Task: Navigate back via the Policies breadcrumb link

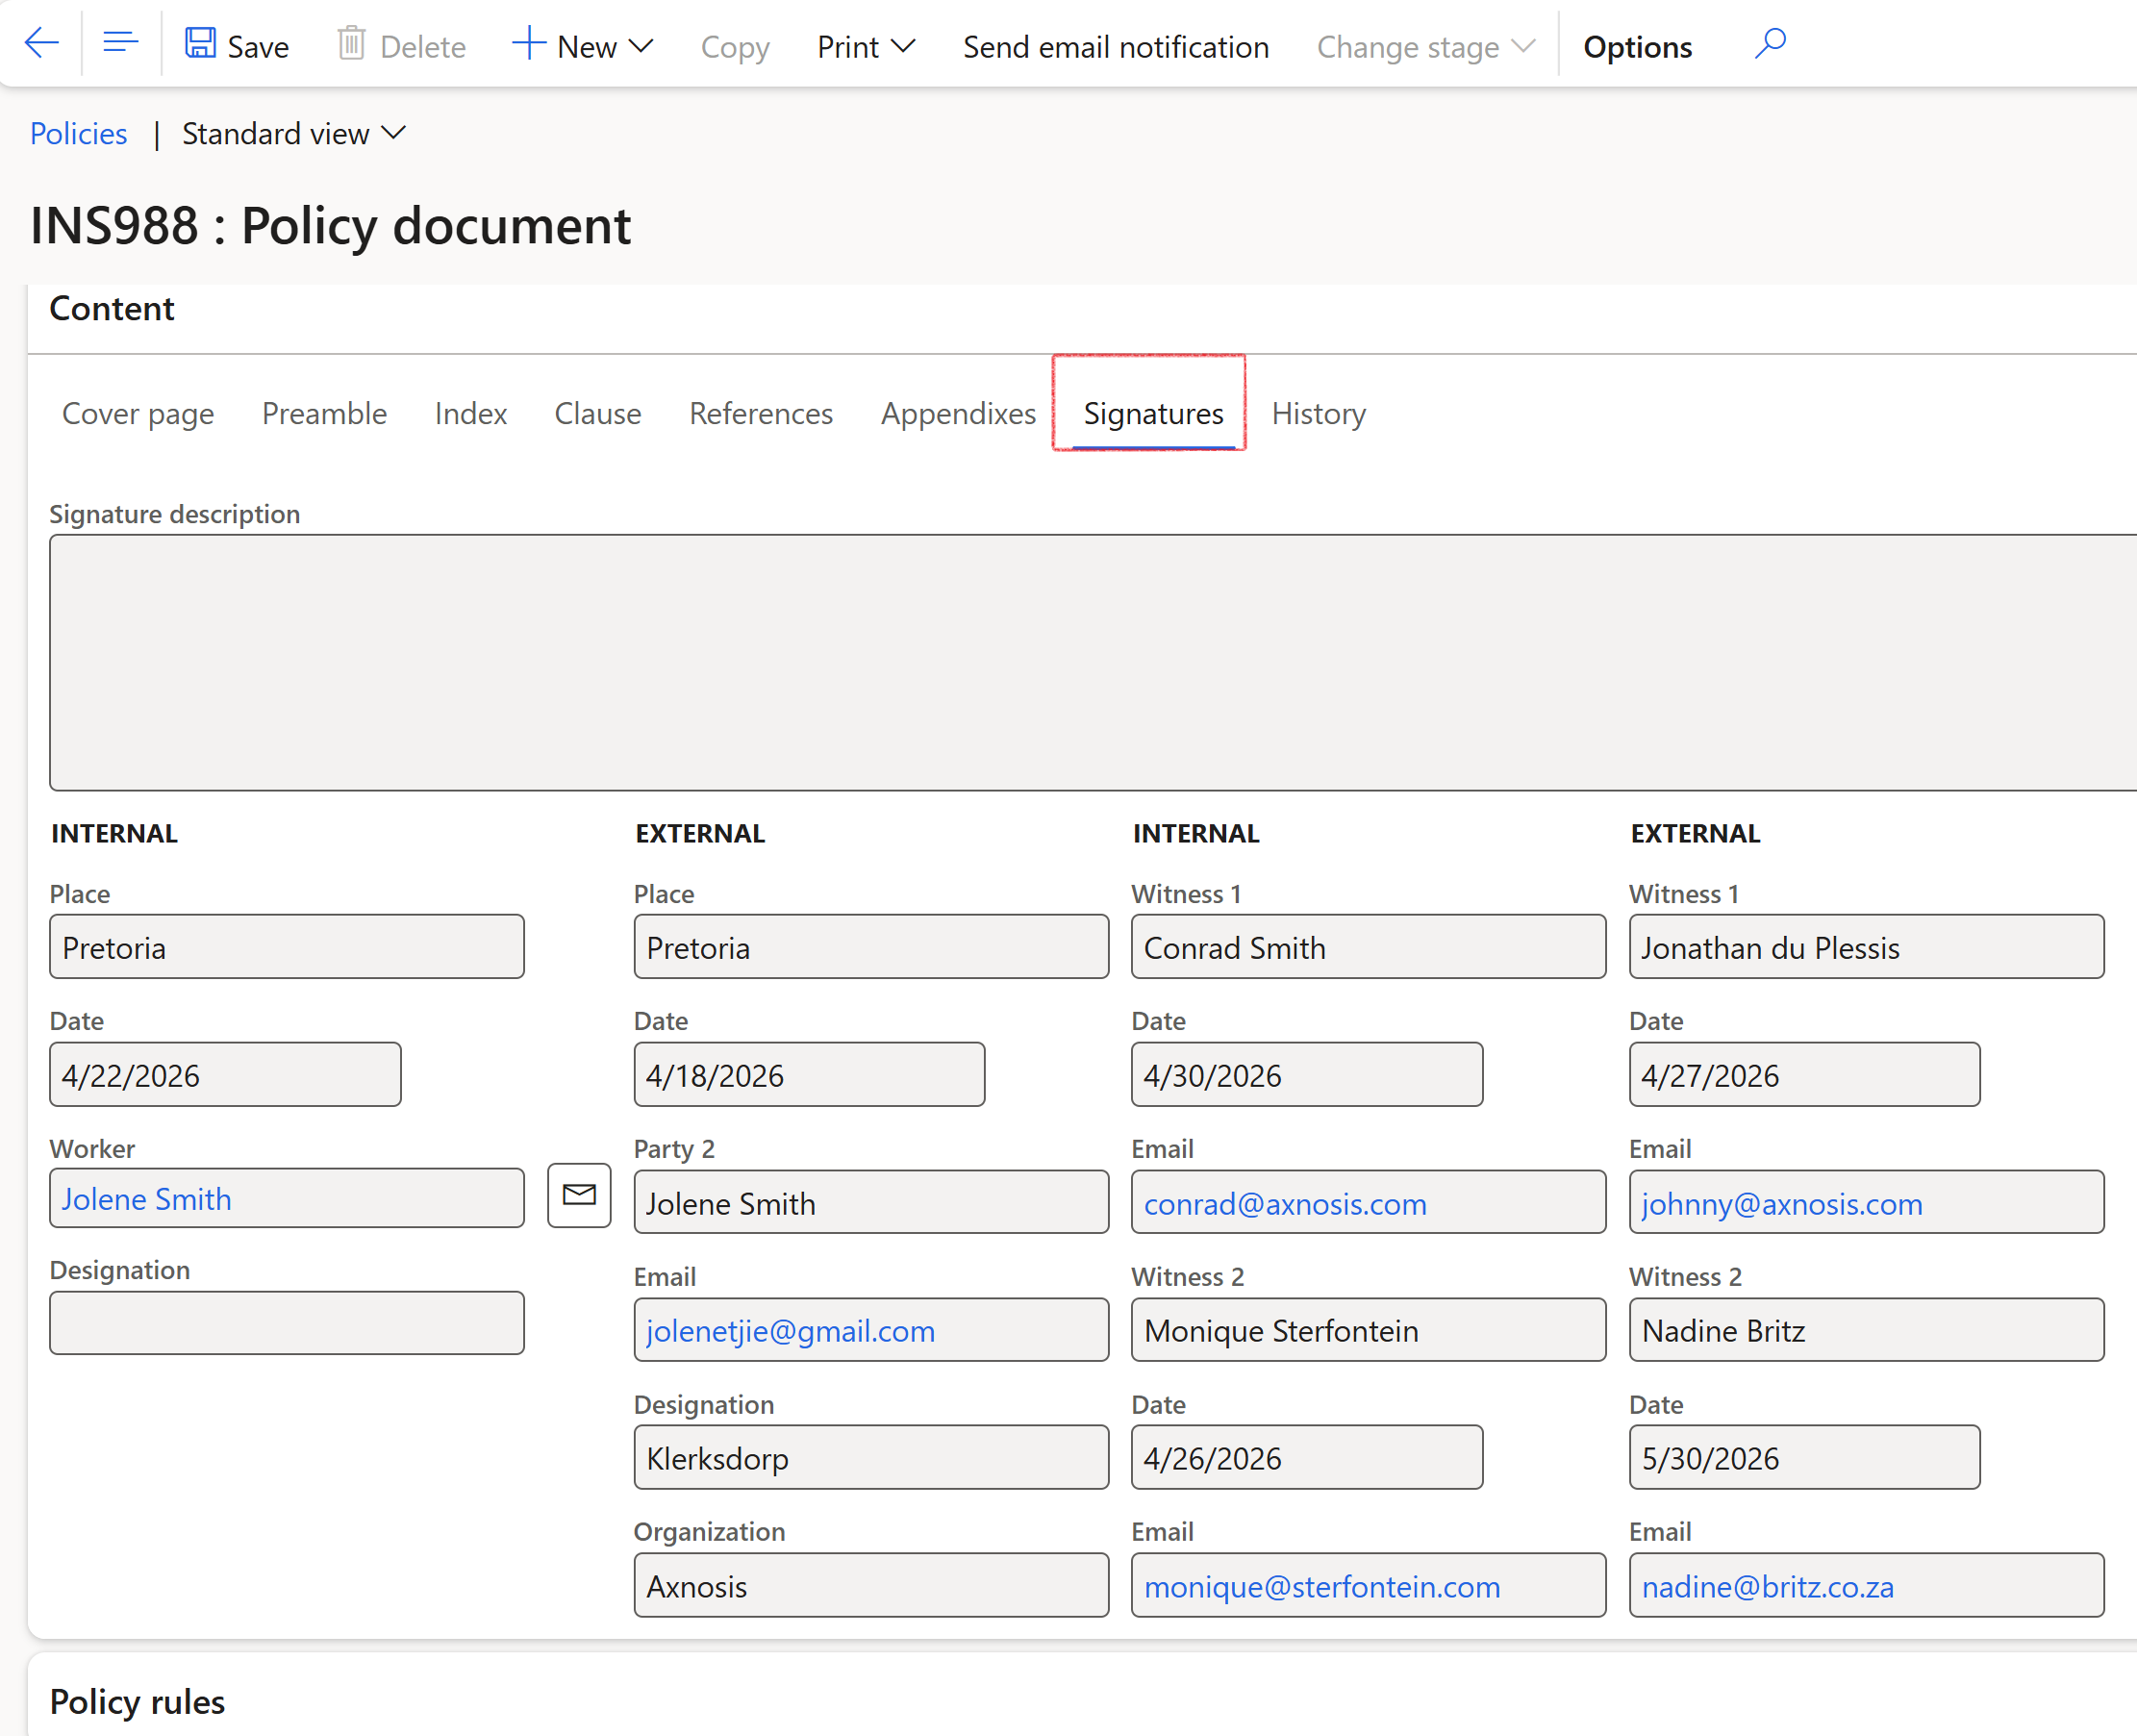Action: [78, 133]
